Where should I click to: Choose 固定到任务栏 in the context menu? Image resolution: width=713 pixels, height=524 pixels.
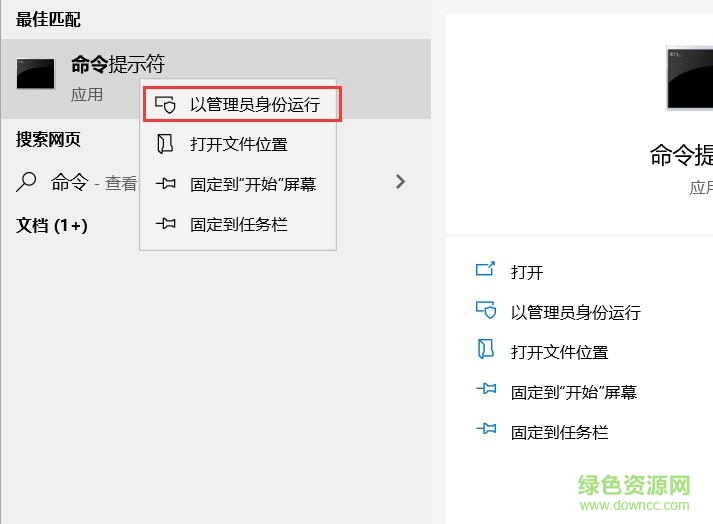[x=239, y=224]
